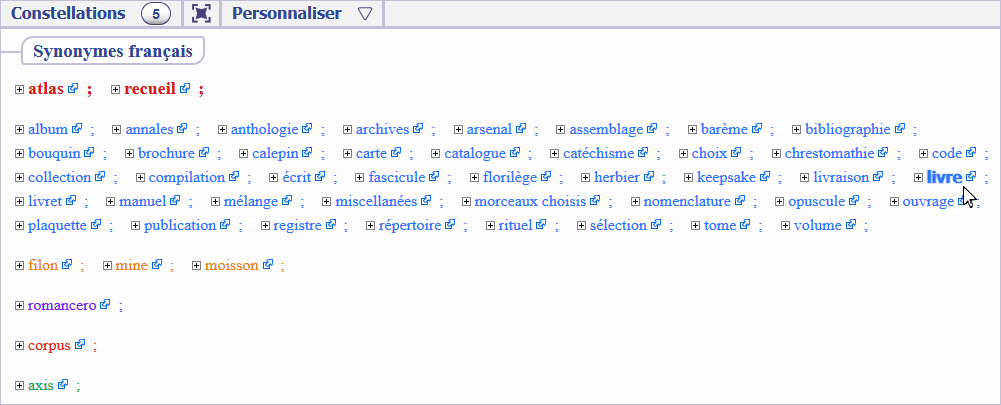
Task: Click the Constellations count badge 5
Action: pos(156,14)
